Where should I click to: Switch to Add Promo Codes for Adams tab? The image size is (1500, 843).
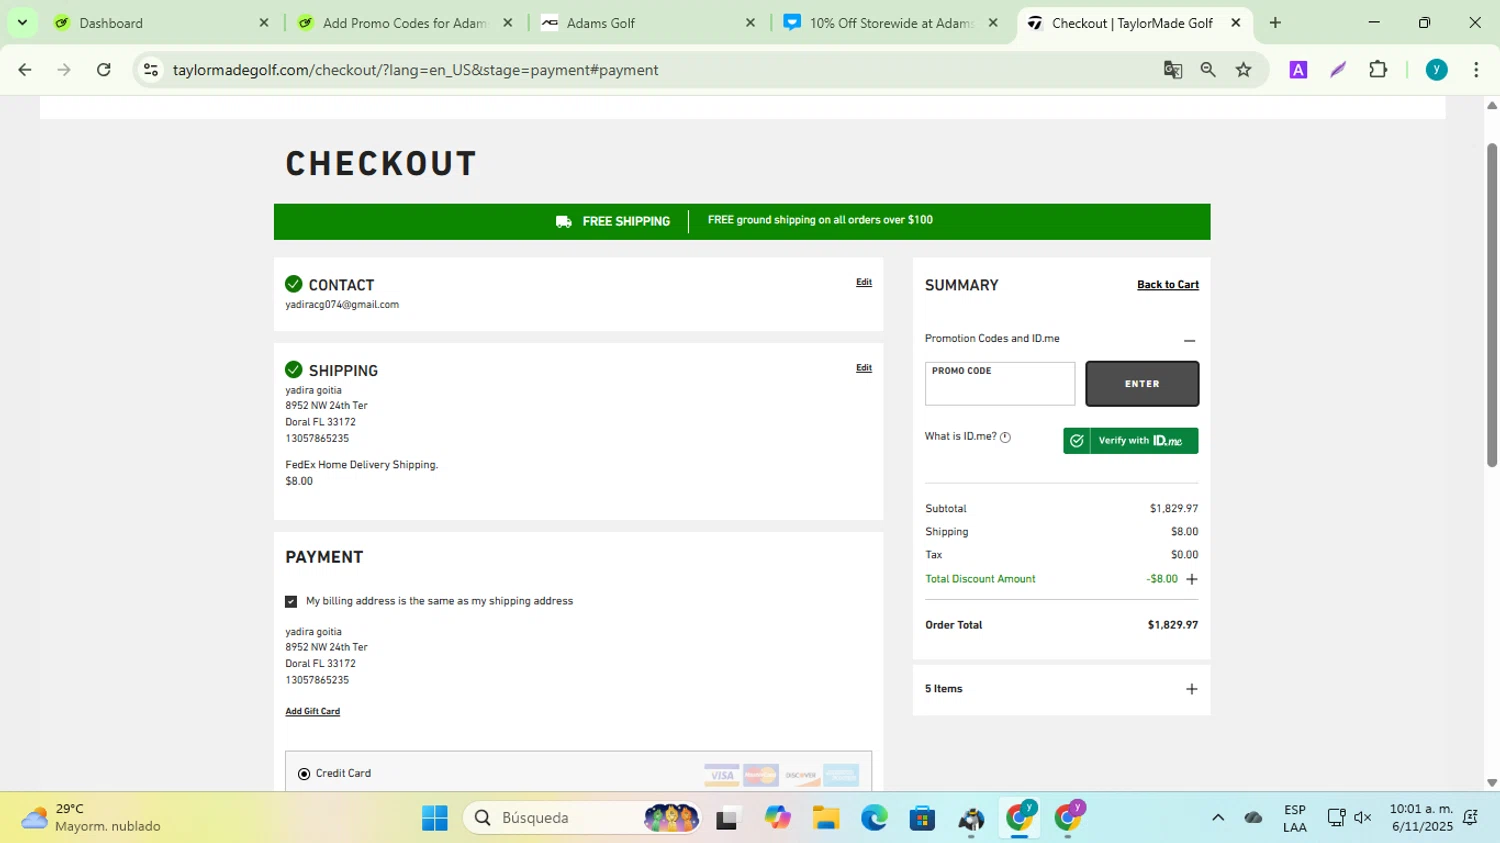406,23
